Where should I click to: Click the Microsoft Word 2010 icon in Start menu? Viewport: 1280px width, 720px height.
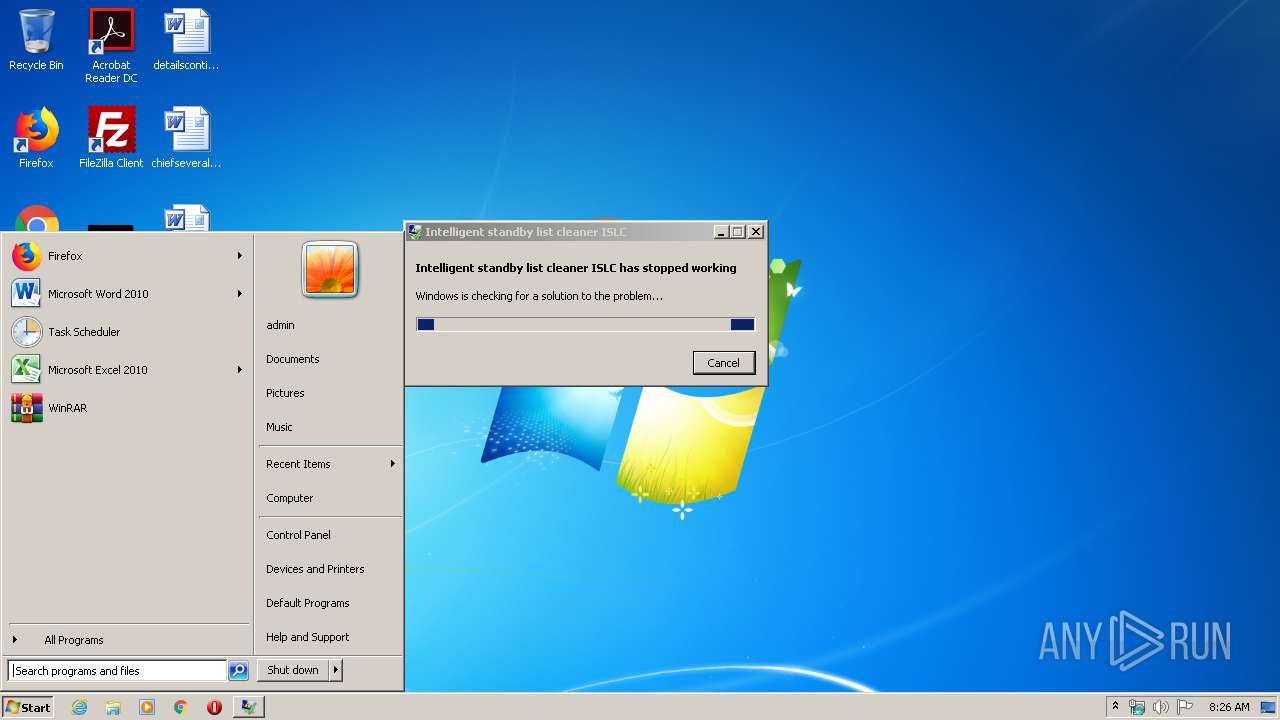coord(27,294)
